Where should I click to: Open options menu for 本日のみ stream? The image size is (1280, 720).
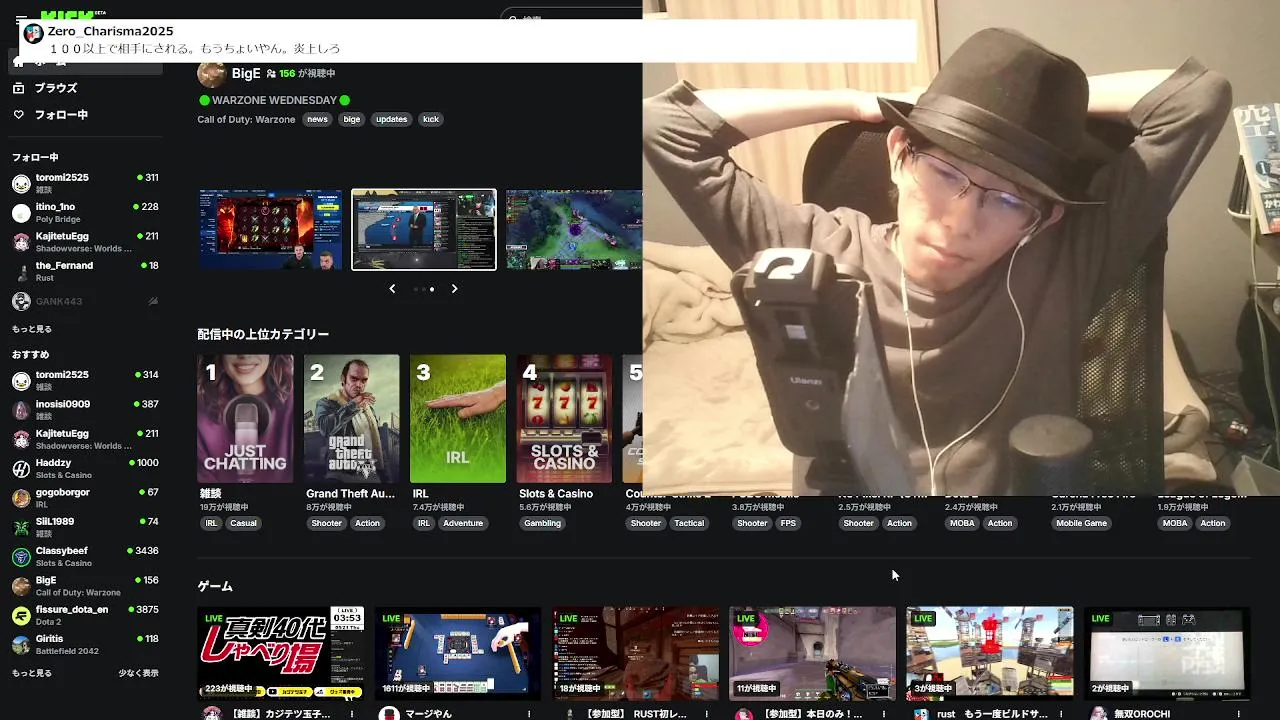tap(884, 714)
